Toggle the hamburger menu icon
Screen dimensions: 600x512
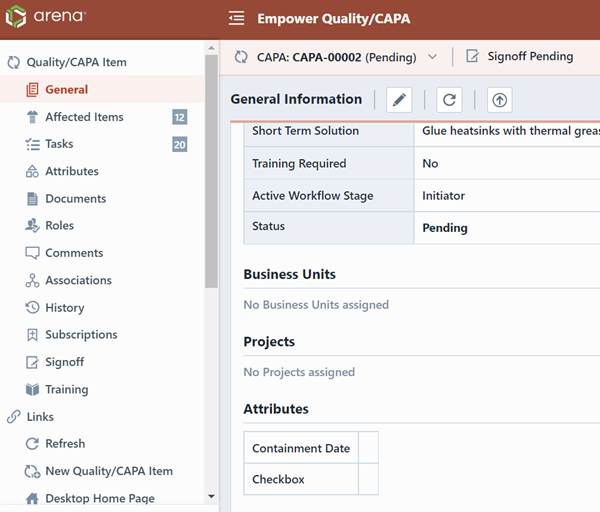[x=236, y=18]
